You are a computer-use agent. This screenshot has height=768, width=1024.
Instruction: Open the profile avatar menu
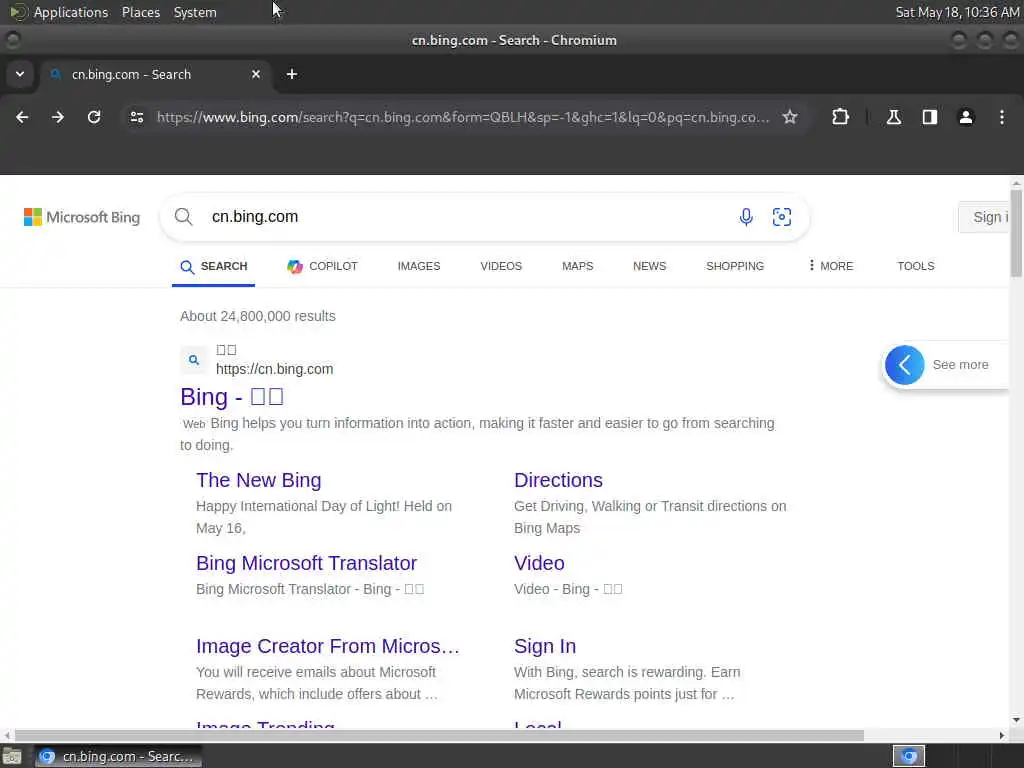point(966,117)
